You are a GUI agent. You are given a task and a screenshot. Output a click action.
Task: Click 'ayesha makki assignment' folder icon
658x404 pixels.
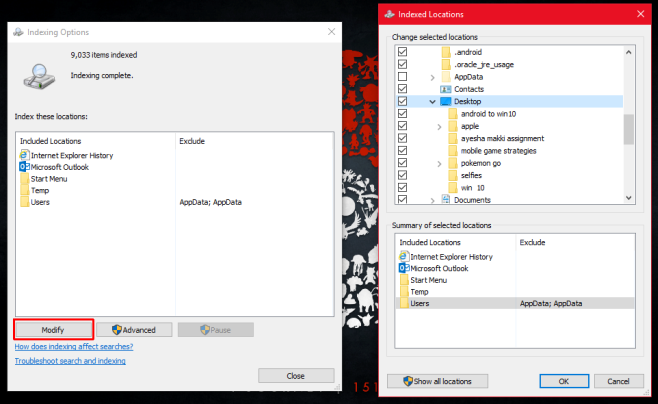coord(452,138)
